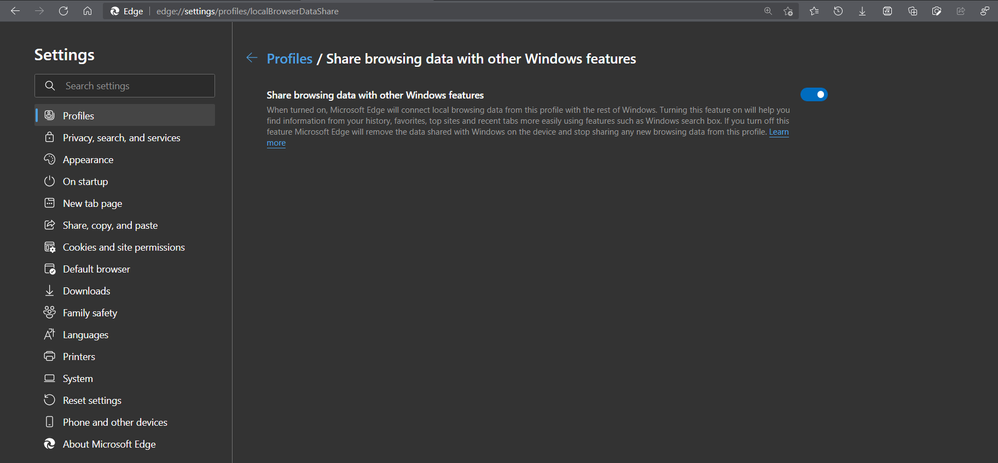The image size is (998, 463).
Task: Click the blue back arrow beside Profiles
Action: [251, 58]
